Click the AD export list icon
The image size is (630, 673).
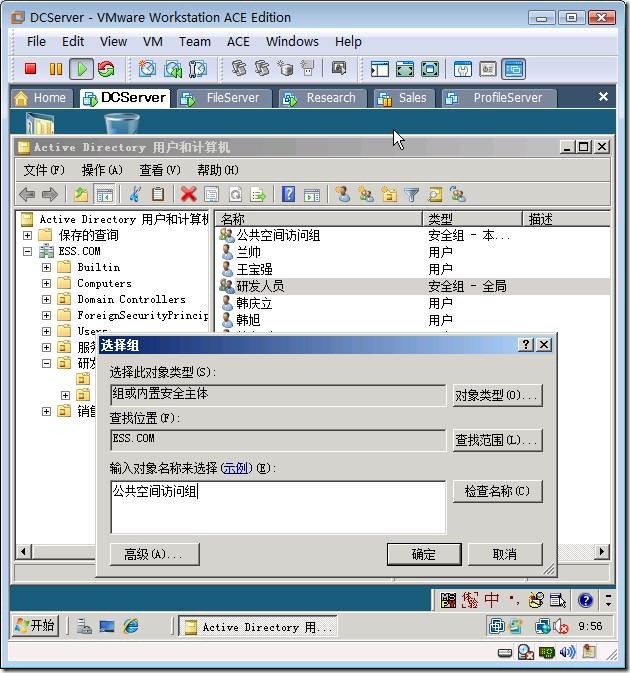(x=258, y=194)
